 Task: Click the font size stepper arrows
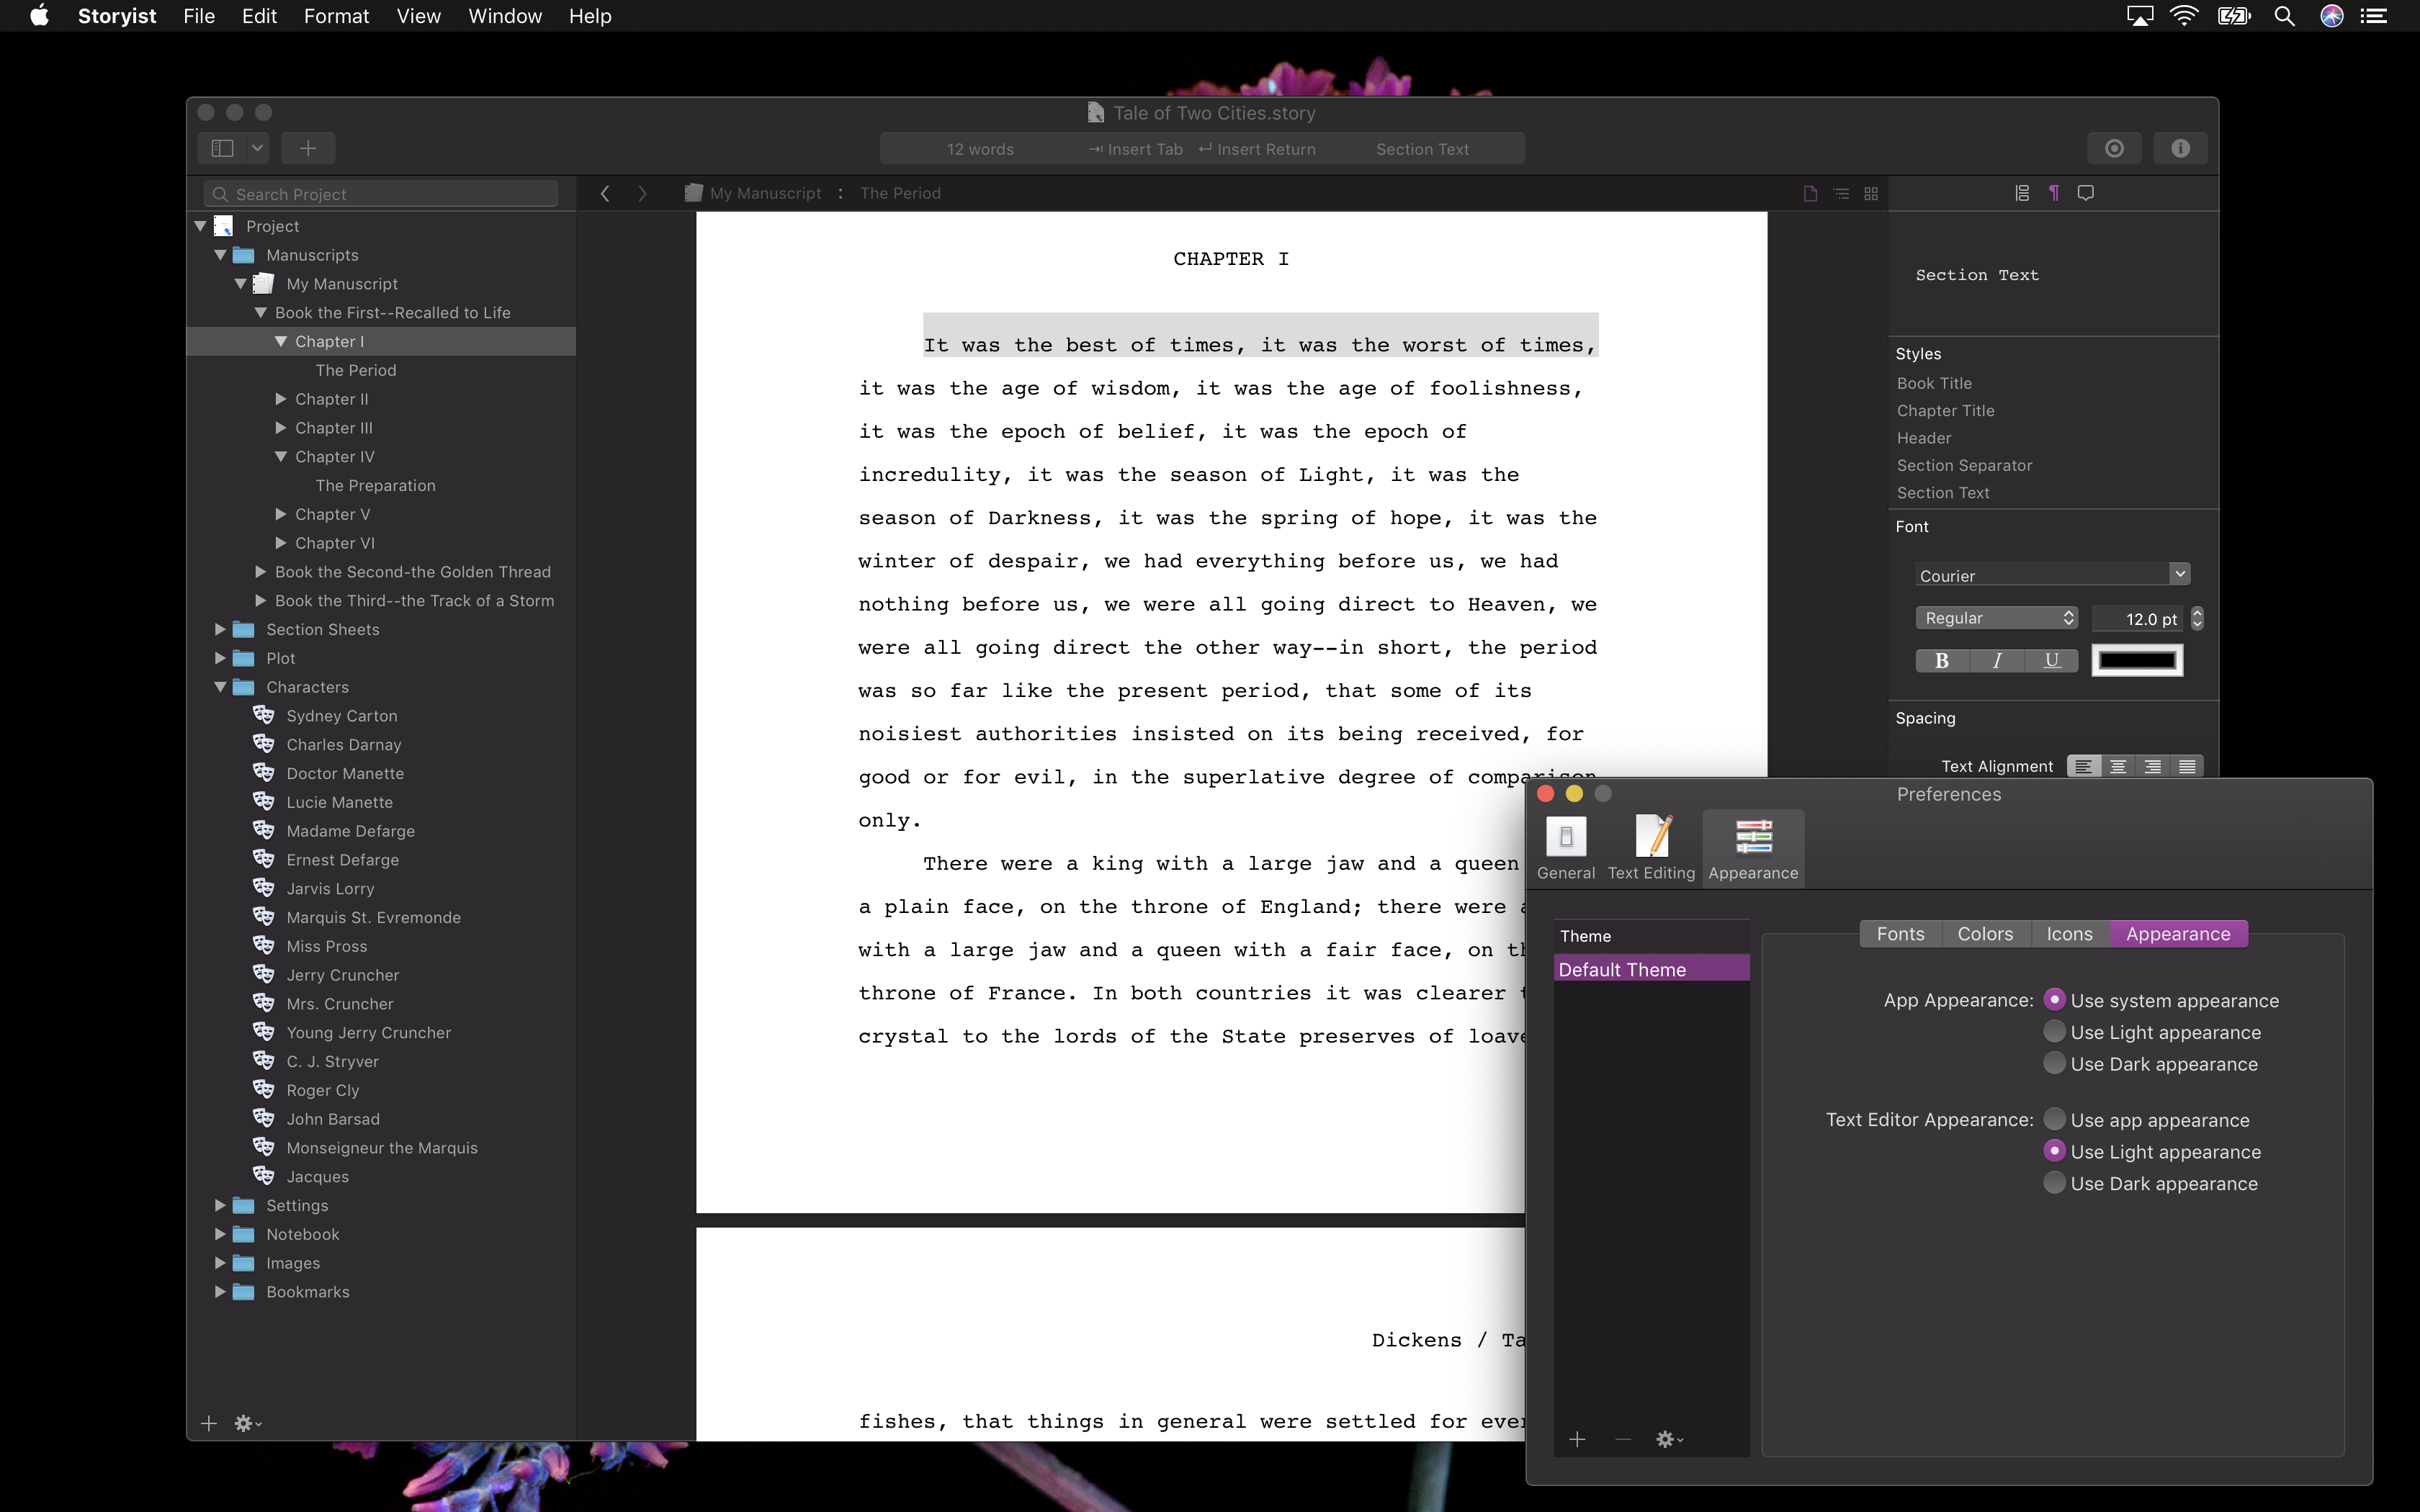[x=2197, y=618]
